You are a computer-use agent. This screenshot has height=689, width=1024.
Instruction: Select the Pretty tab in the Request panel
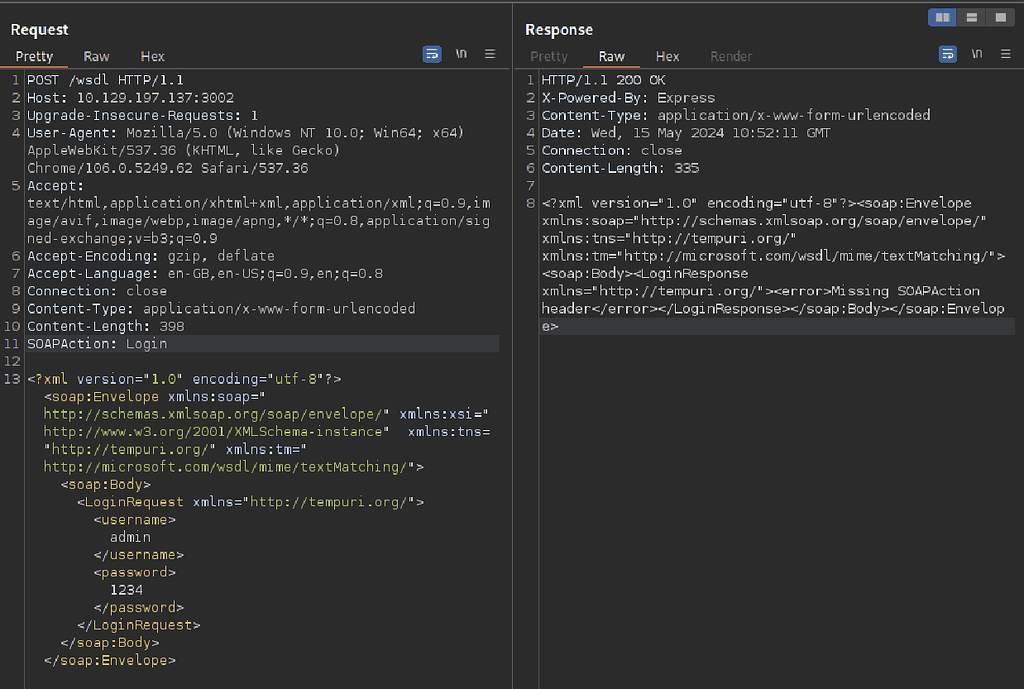(34, 56)
